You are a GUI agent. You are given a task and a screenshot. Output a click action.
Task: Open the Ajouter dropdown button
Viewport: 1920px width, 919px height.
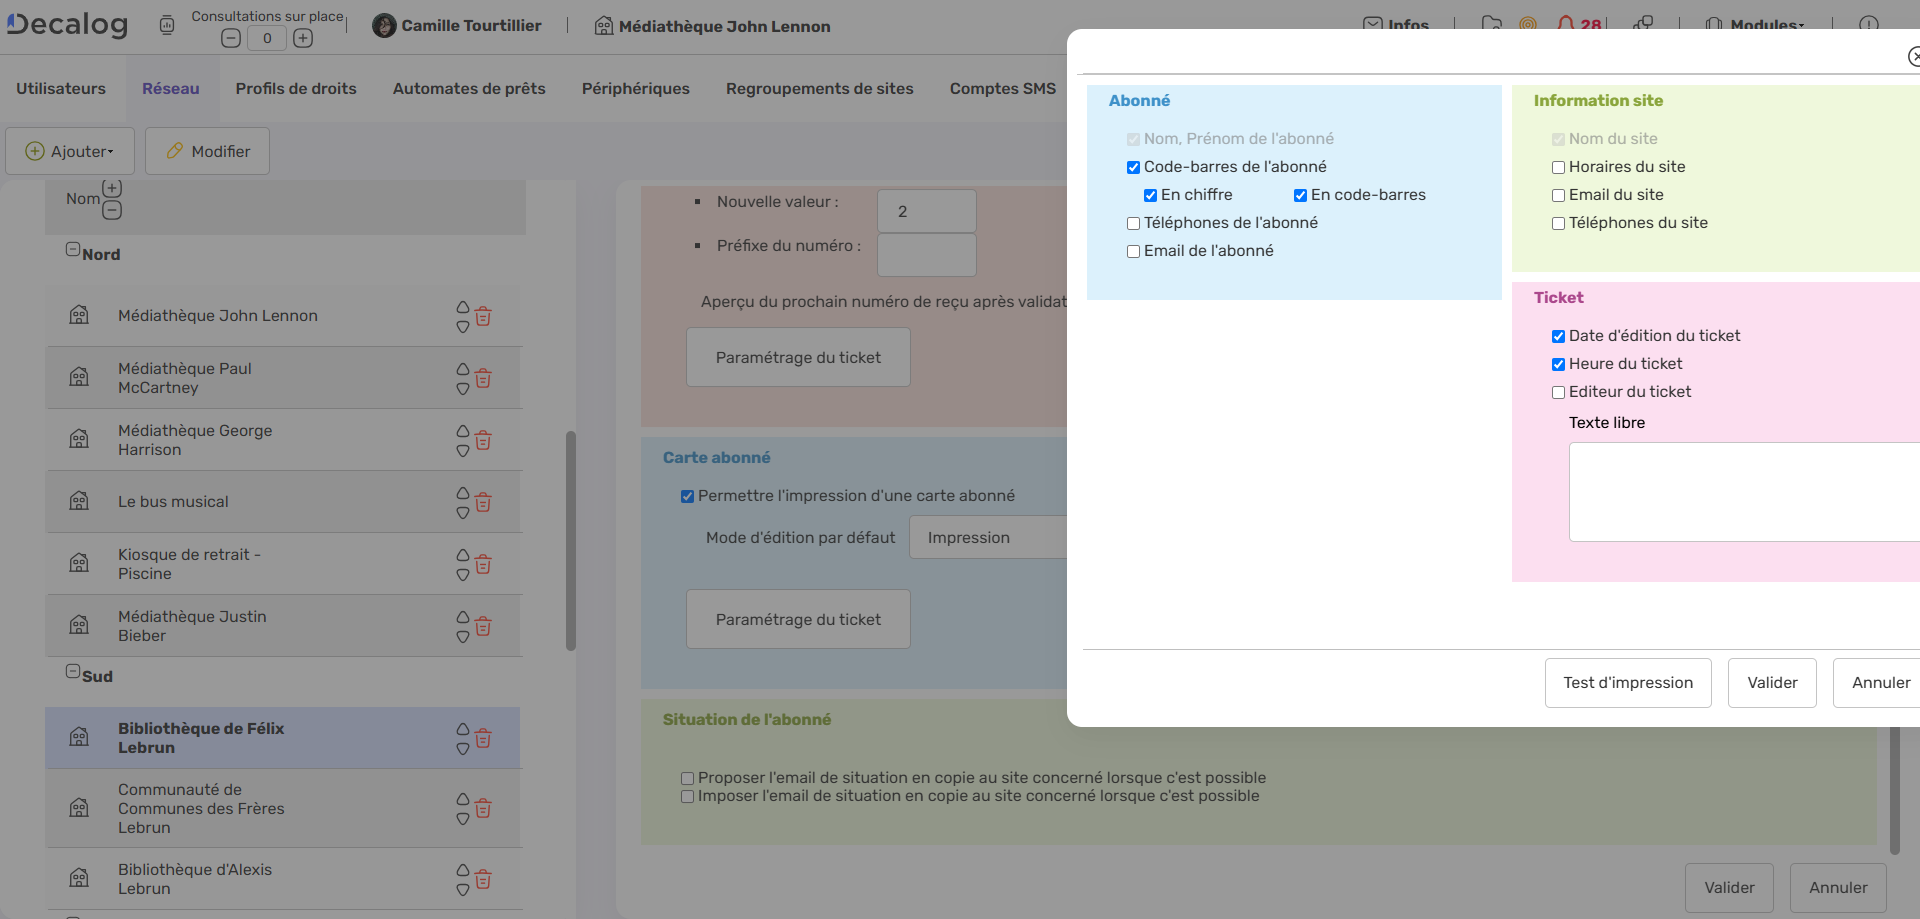70,151
